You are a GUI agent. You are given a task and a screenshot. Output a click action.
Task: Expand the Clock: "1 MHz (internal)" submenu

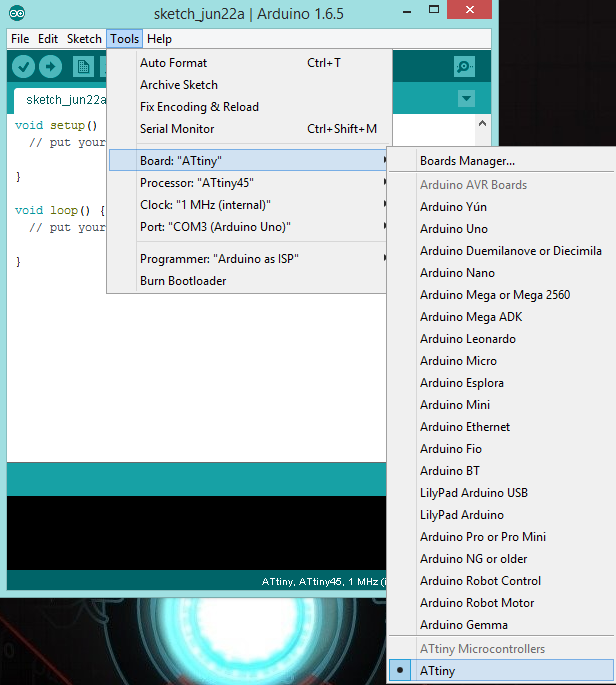point(247,204)
